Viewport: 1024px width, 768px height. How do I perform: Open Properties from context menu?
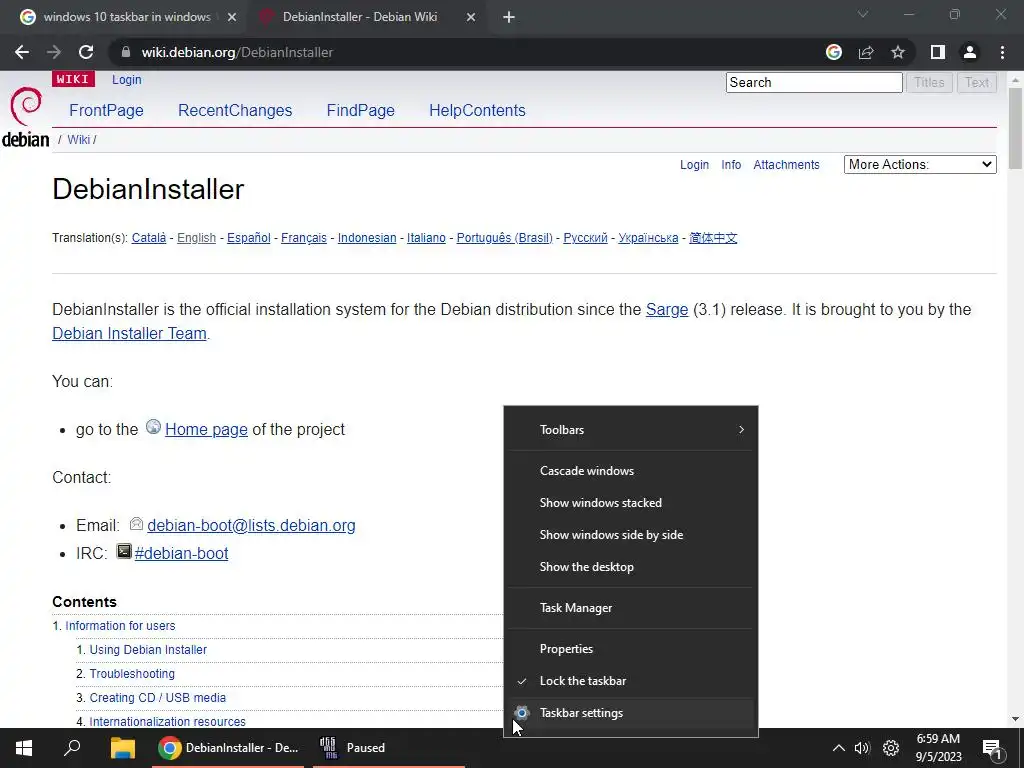point(632,649)
